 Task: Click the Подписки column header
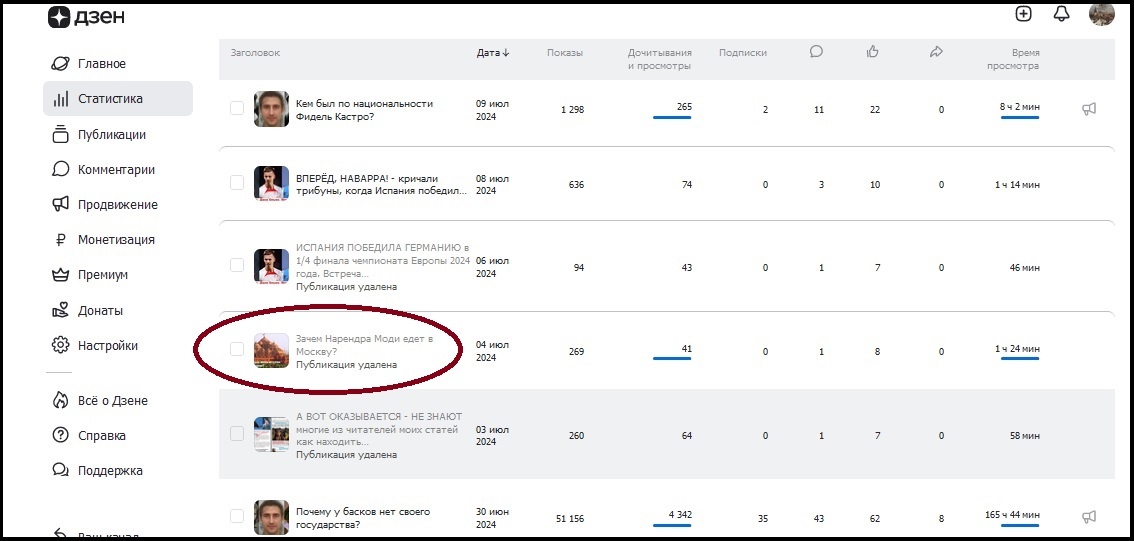coord(743,53)
